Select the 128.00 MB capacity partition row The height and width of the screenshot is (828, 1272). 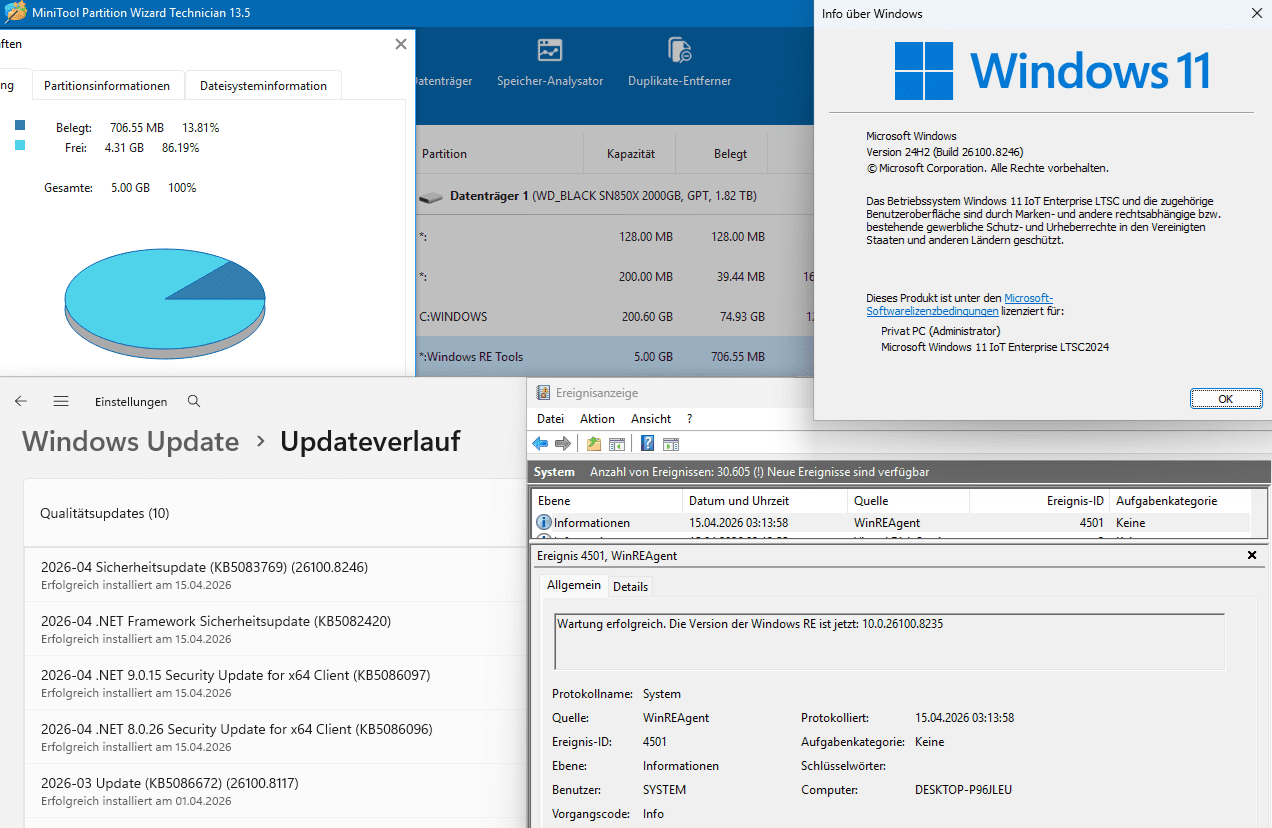[x=615, y=237]
